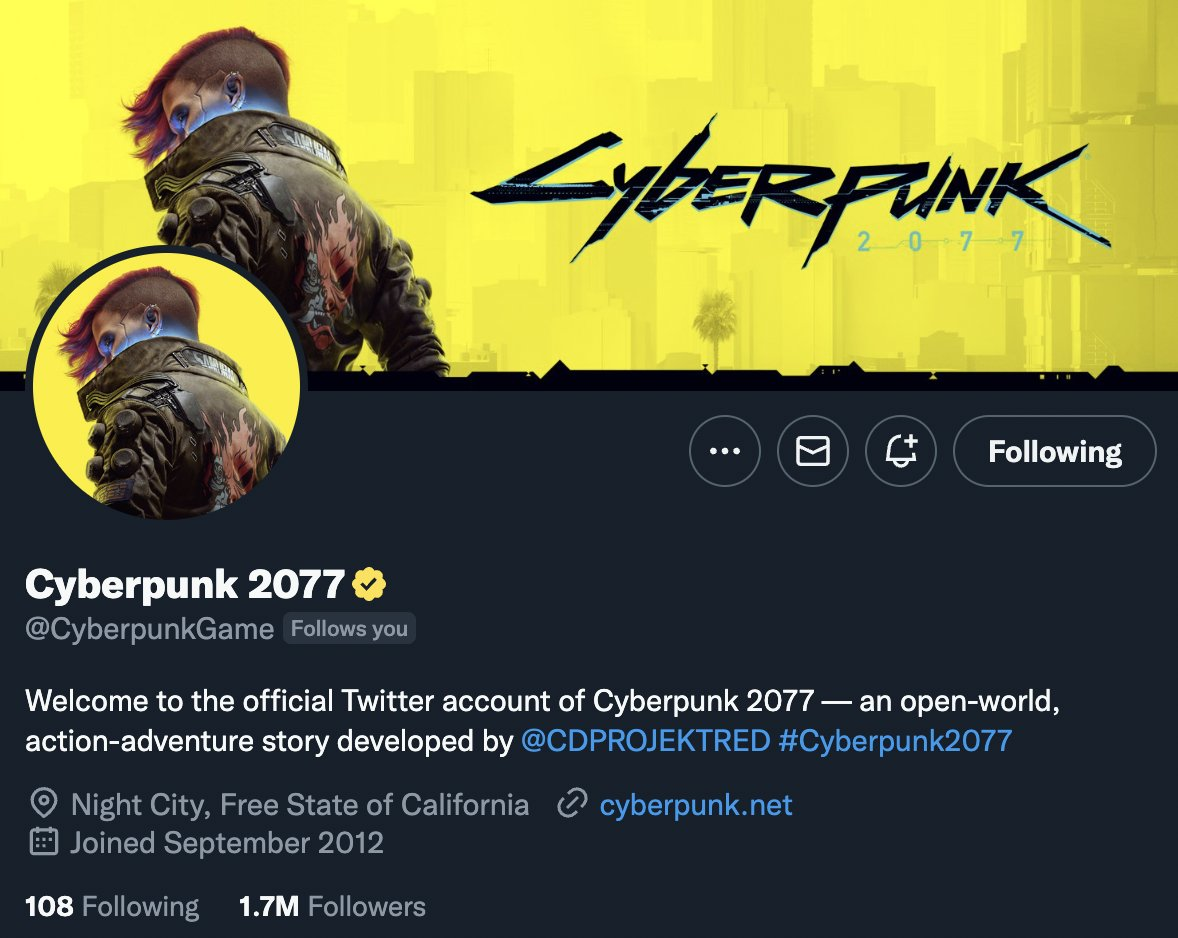Image resolution: width=1178 pixels, height=938 pixels.
Task: Click the @CDPROJEKTRED mention link
Action: (646, 741)
